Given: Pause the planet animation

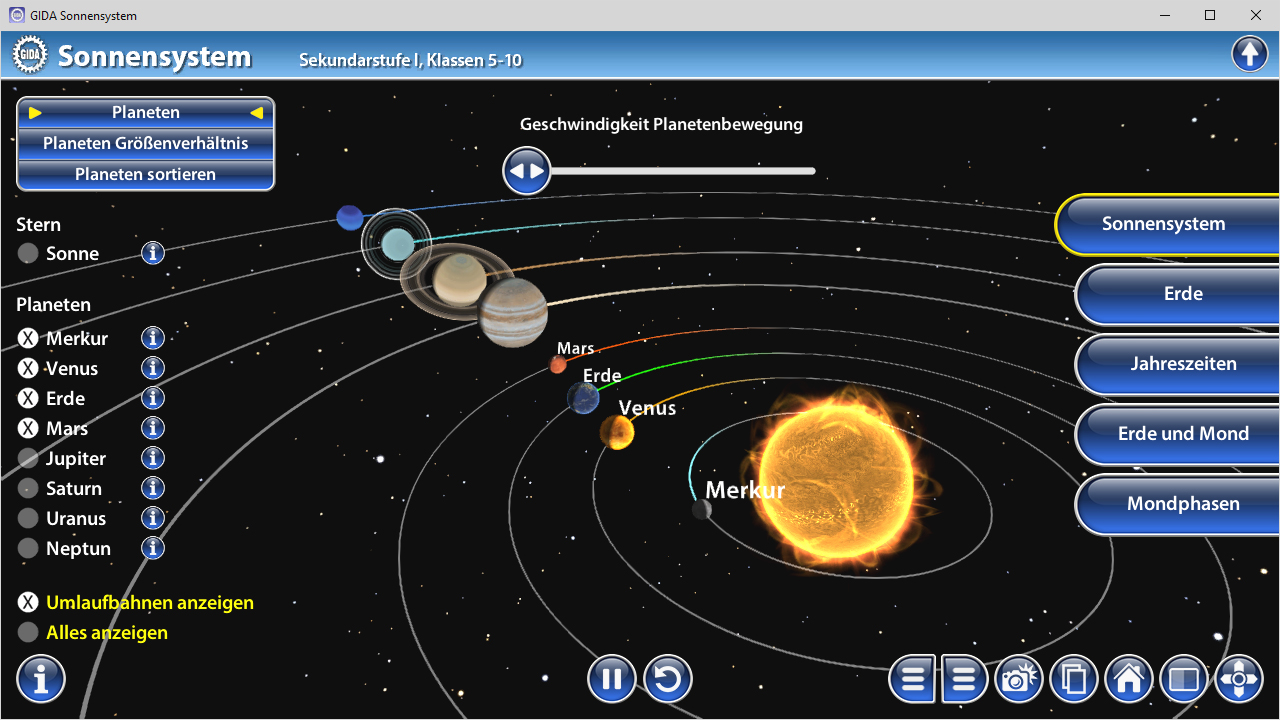Looking at the screenshot, I should 611,680.
